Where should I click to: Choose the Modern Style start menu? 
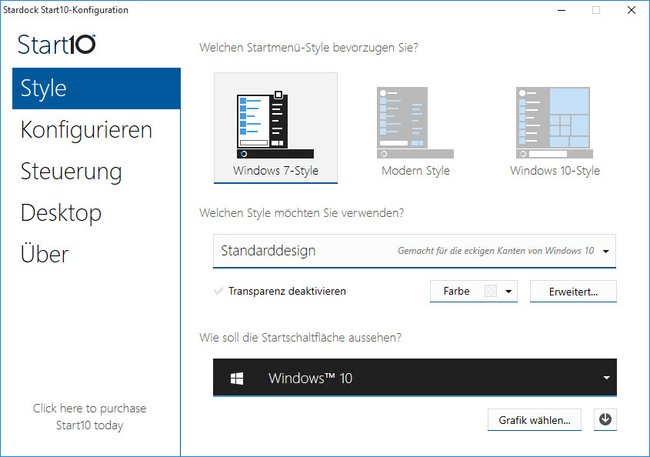415,132
